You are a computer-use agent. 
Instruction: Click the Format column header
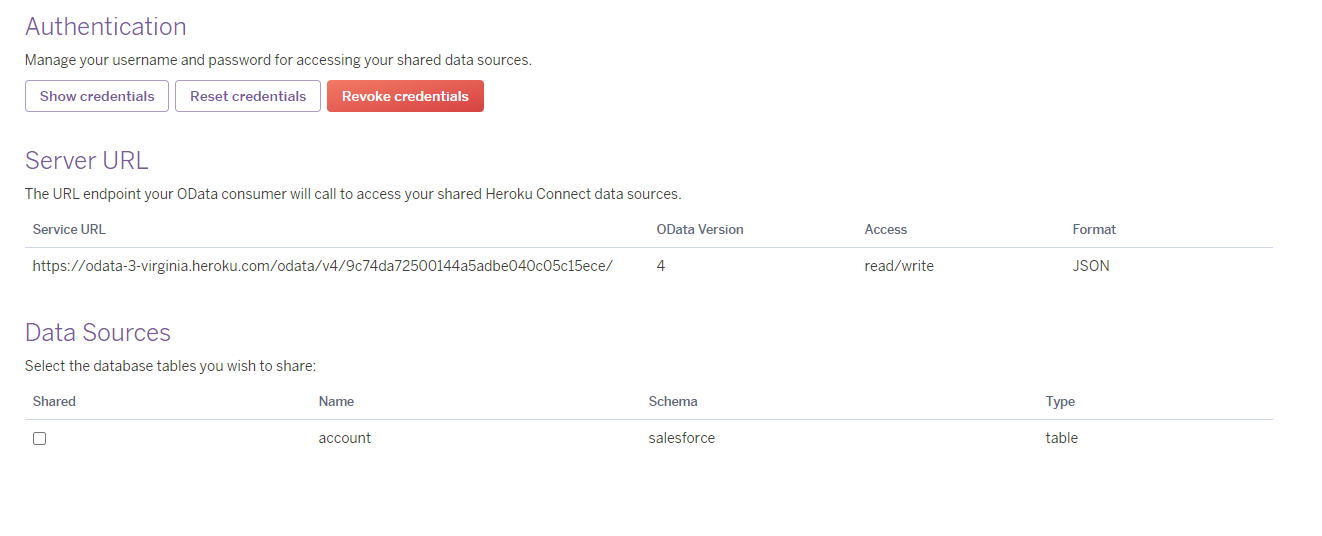click(1094, 229)
